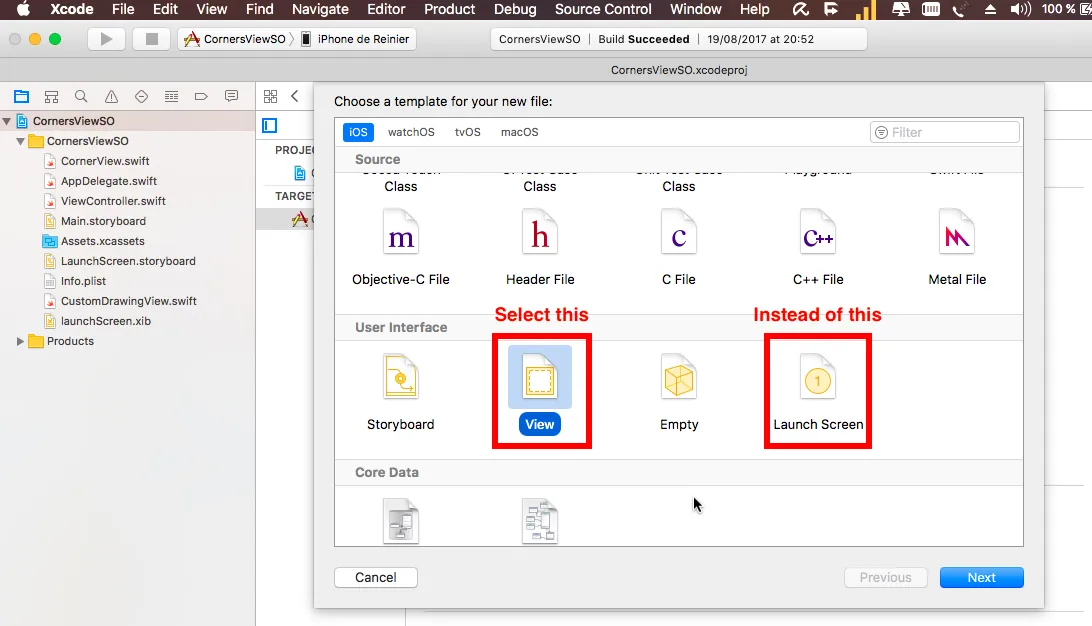This screenshot has height=626, width=1092.
Task: Switch to the macOS platform tab
Action: click(520, 132)
